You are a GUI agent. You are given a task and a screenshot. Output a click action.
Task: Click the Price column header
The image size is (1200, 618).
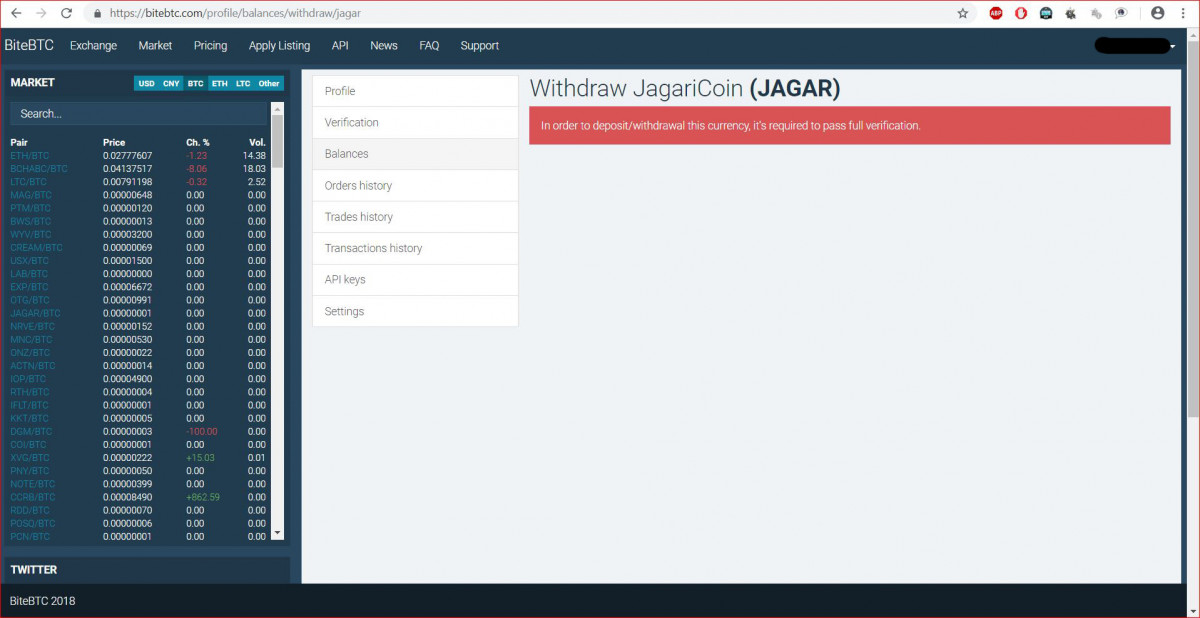point(114,143)
